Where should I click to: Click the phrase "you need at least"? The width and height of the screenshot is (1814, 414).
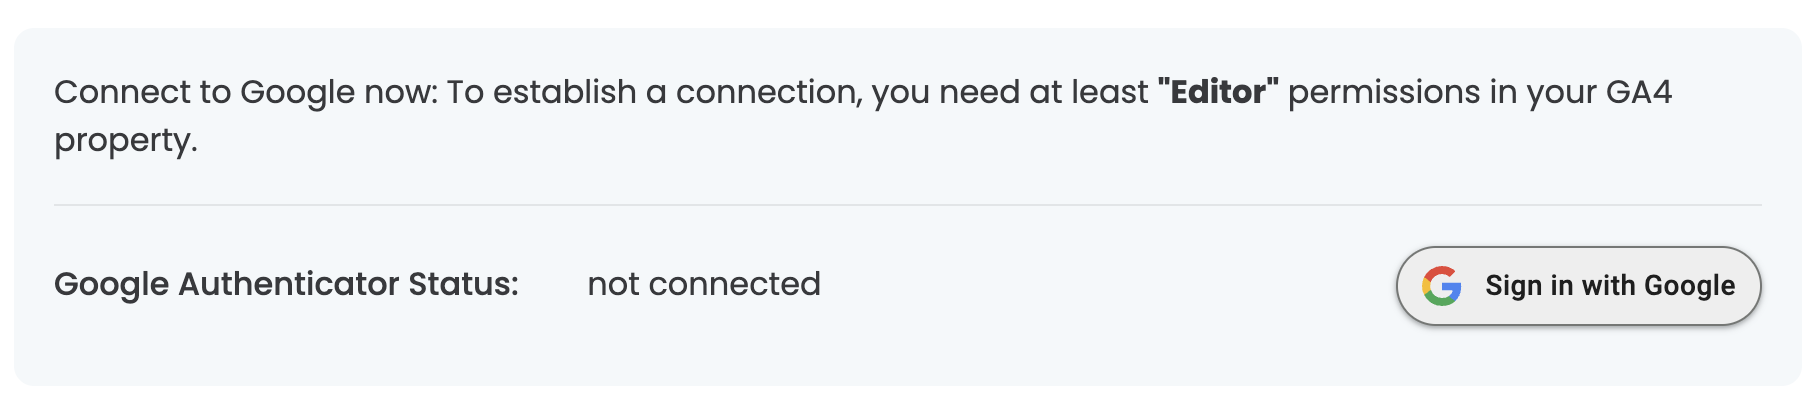point(1010,93)
